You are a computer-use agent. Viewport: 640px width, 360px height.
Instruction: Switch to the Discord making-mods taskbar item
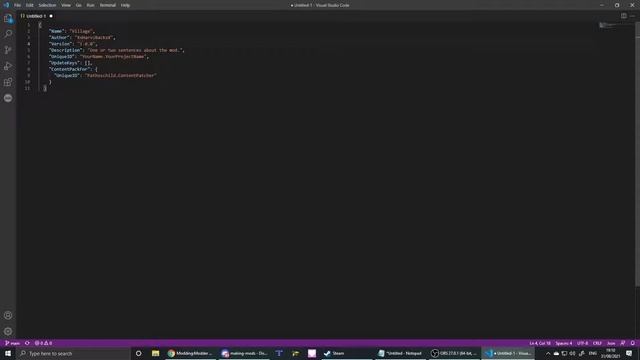(244, 353)
